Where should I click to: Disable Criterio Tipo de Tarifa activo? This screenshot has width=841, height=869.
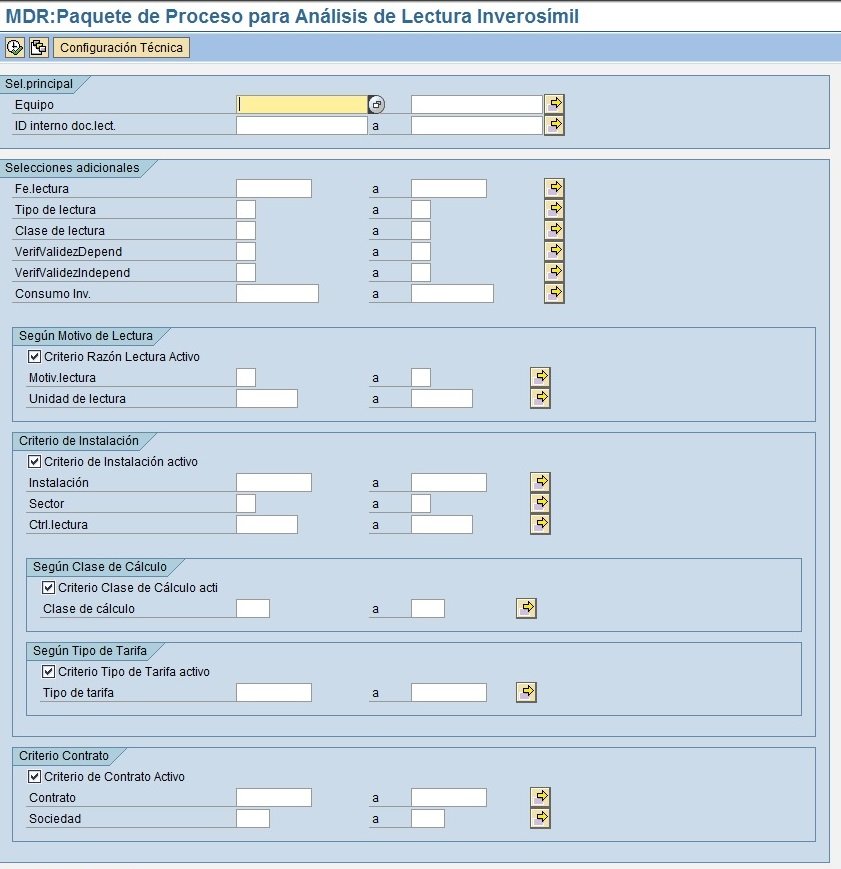[49, 671]
